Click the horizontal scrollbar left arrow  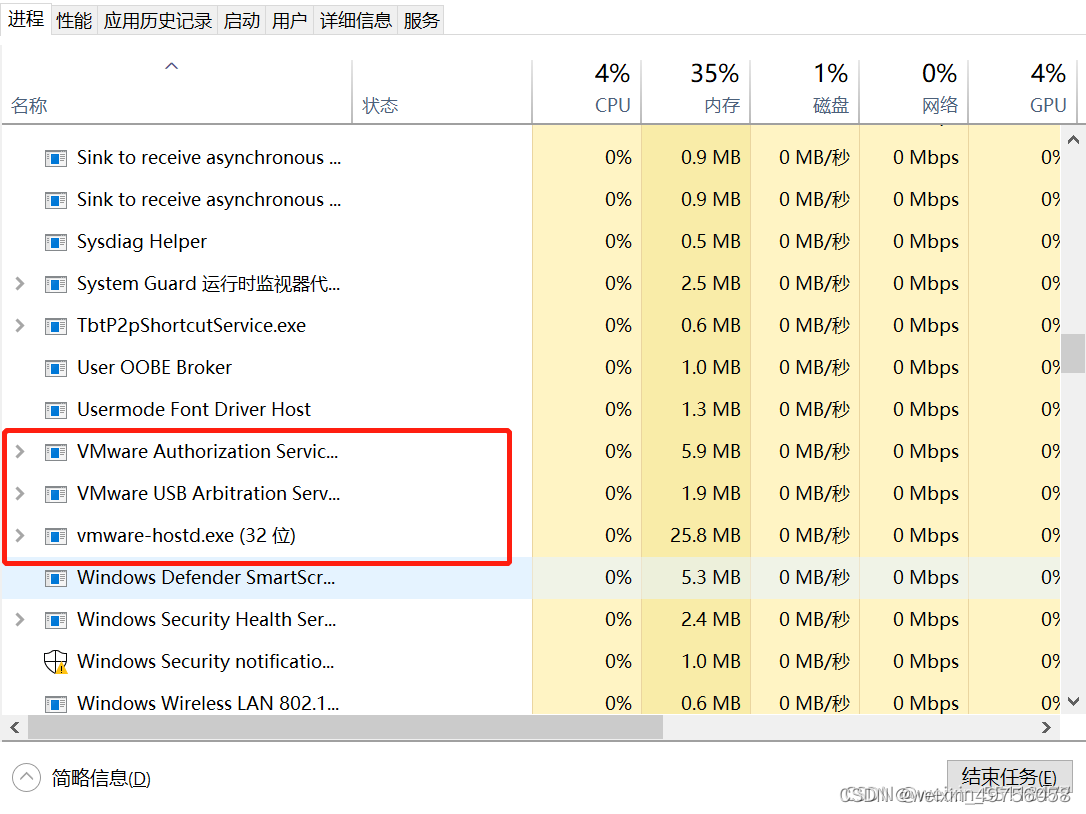point(15,727)
